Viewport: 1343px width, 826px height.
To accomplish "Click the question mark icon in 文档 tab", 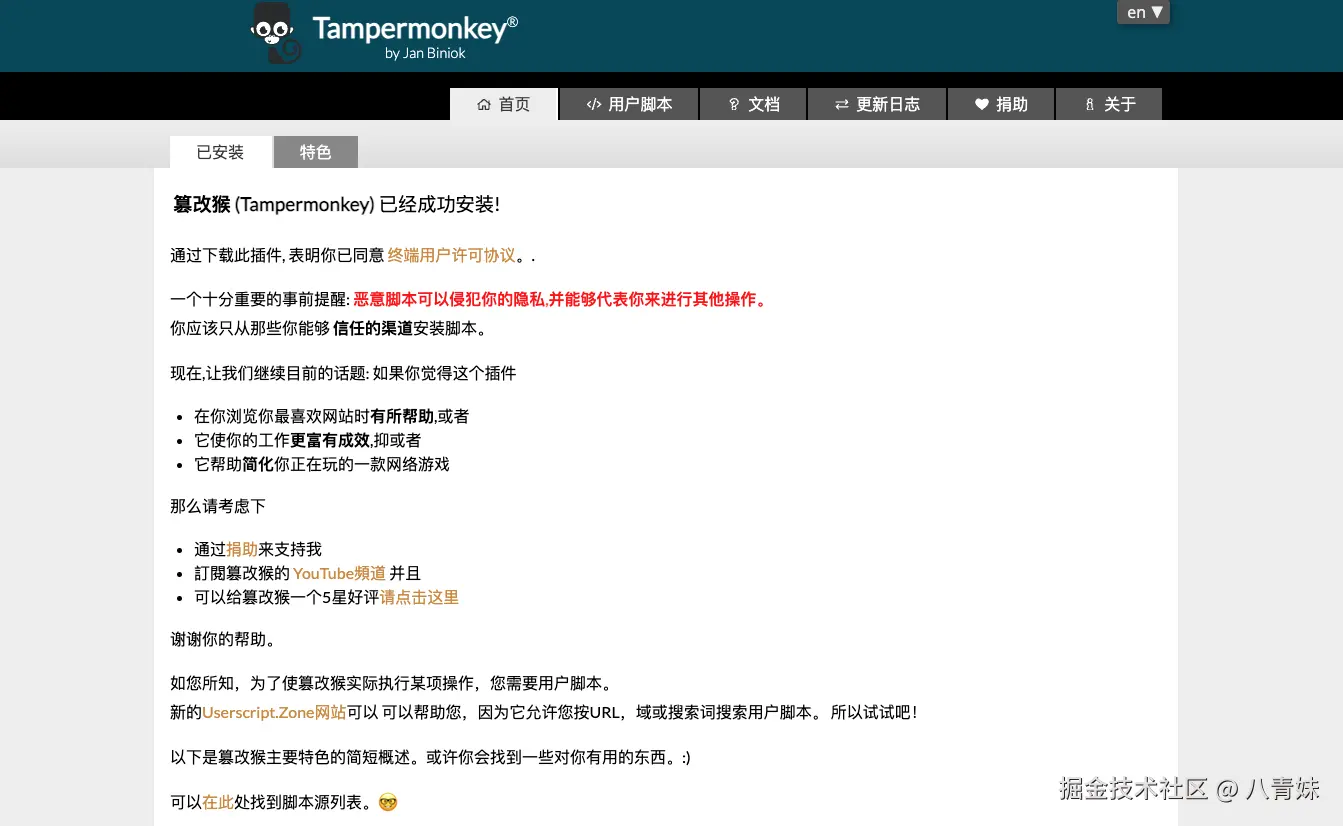I will click(734, 104).
